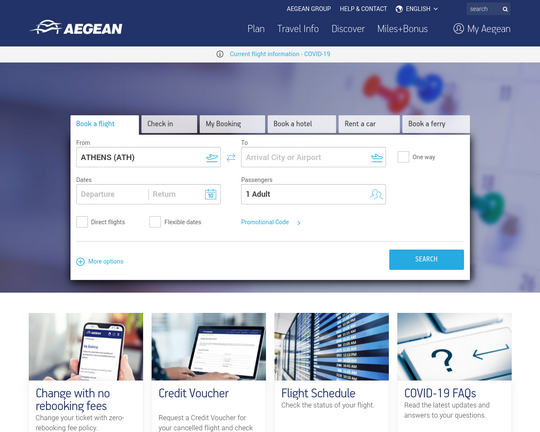The height and width of the screenshot is (432, 540).
Task: Open the COVID-19 FAQs heading
Action: pos(440,393)
